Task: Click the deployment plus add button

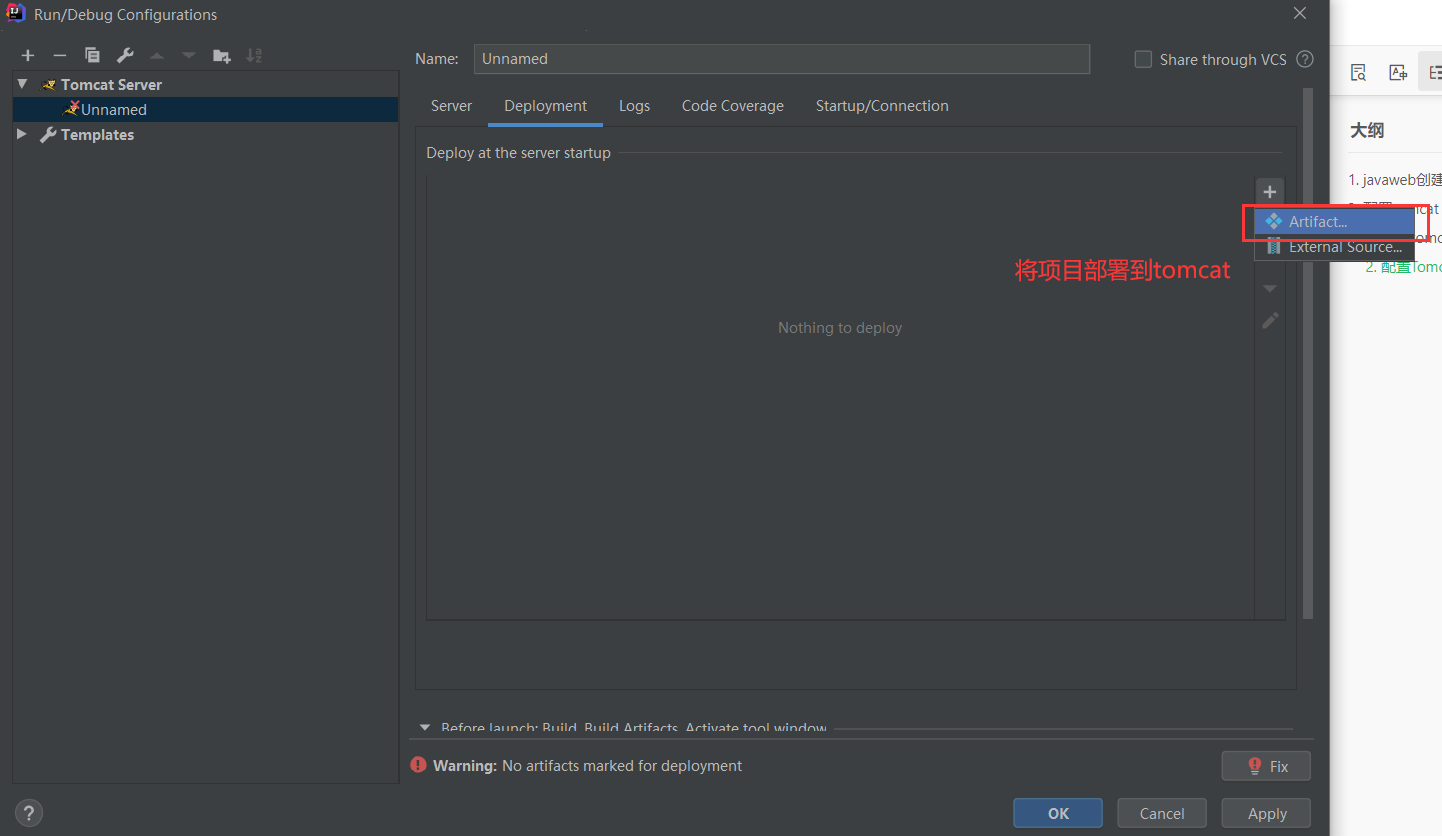Action: point(1270,192)
